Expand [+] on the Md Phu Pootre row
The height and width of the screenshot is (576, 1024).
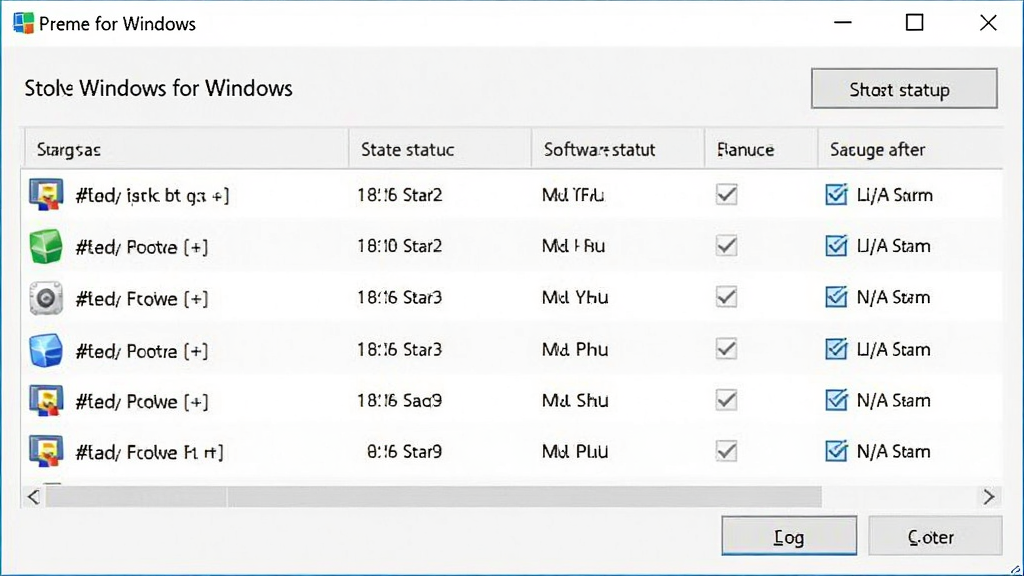[196, 351]
